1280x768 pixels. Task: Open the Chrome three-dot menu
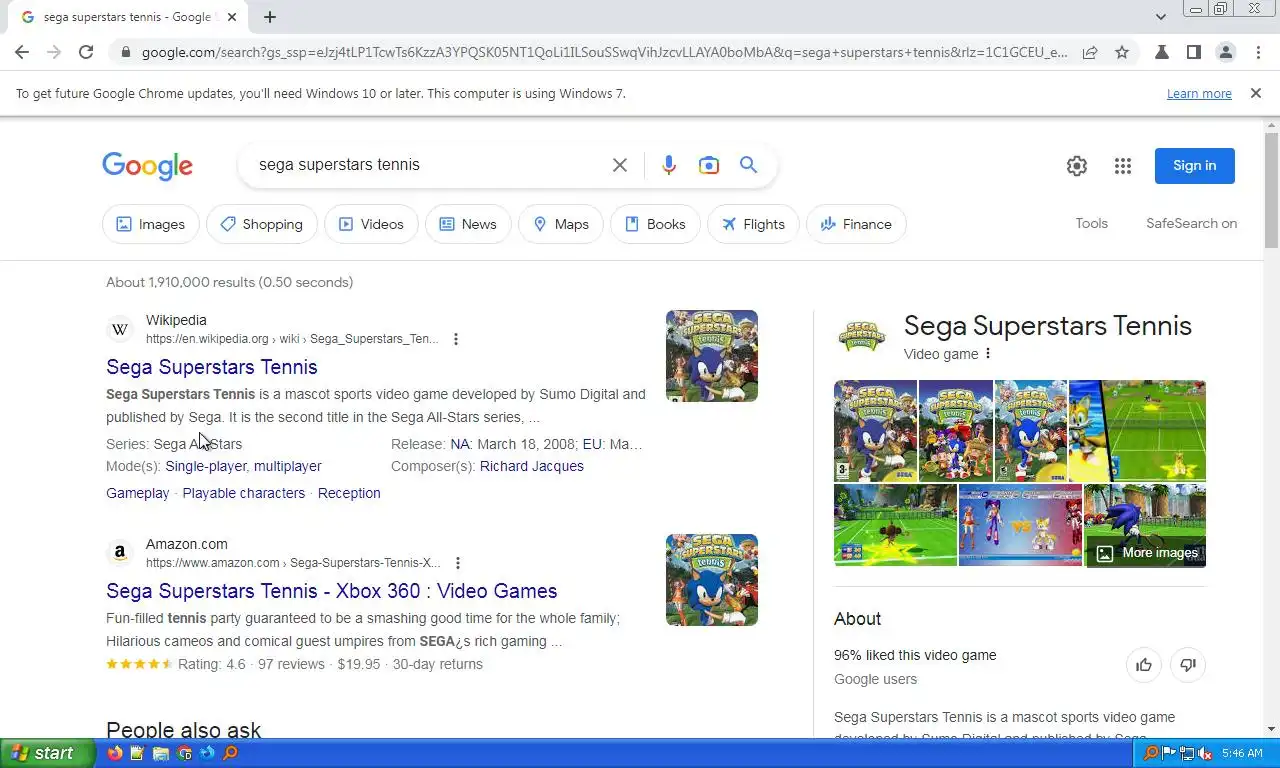1258,52
